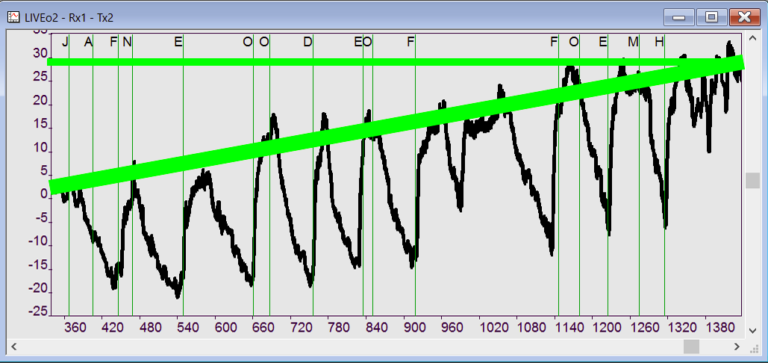Image resolution: width=768 pixels, height=363 pixels.
Task: Click the x-axis tick label 1380
Action: (x=720, y=327)
